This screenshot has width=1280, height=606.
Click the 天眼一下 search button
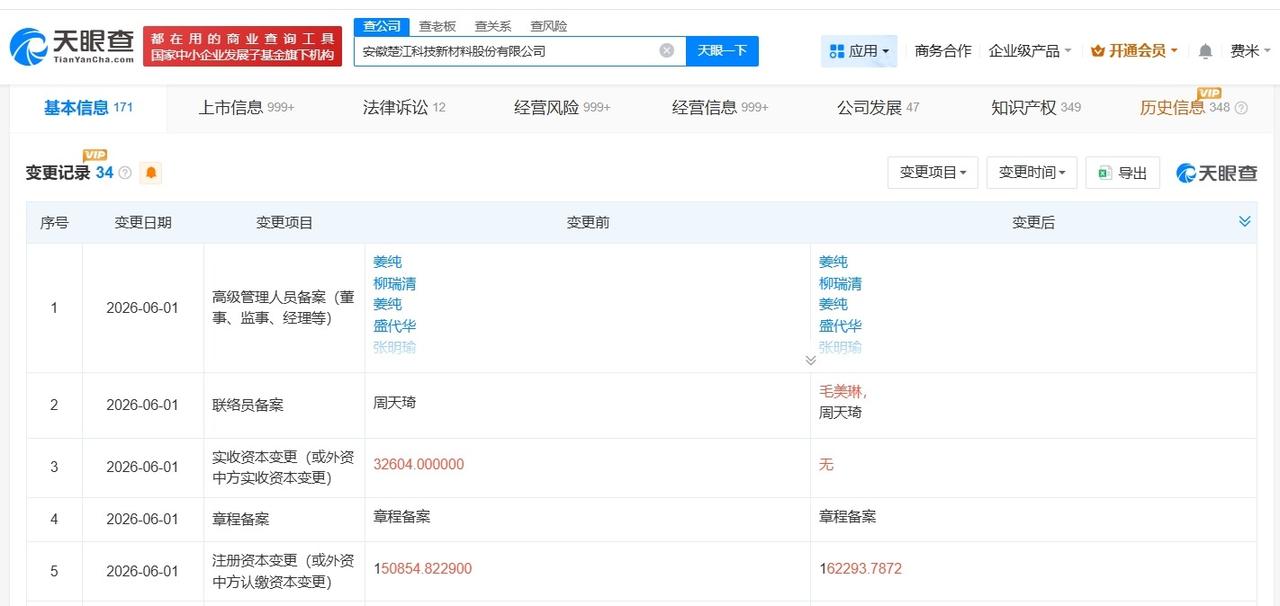tap(722, 51)
